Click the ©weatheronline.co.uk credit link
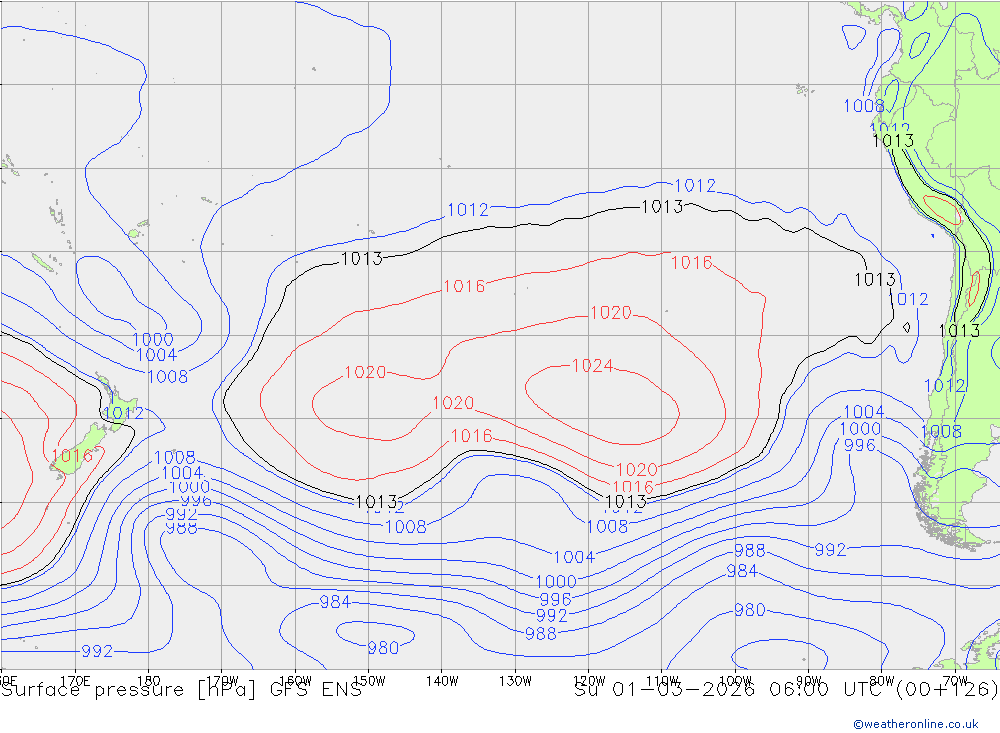Viewport: 1000px width, 733px height. [916, 724]
